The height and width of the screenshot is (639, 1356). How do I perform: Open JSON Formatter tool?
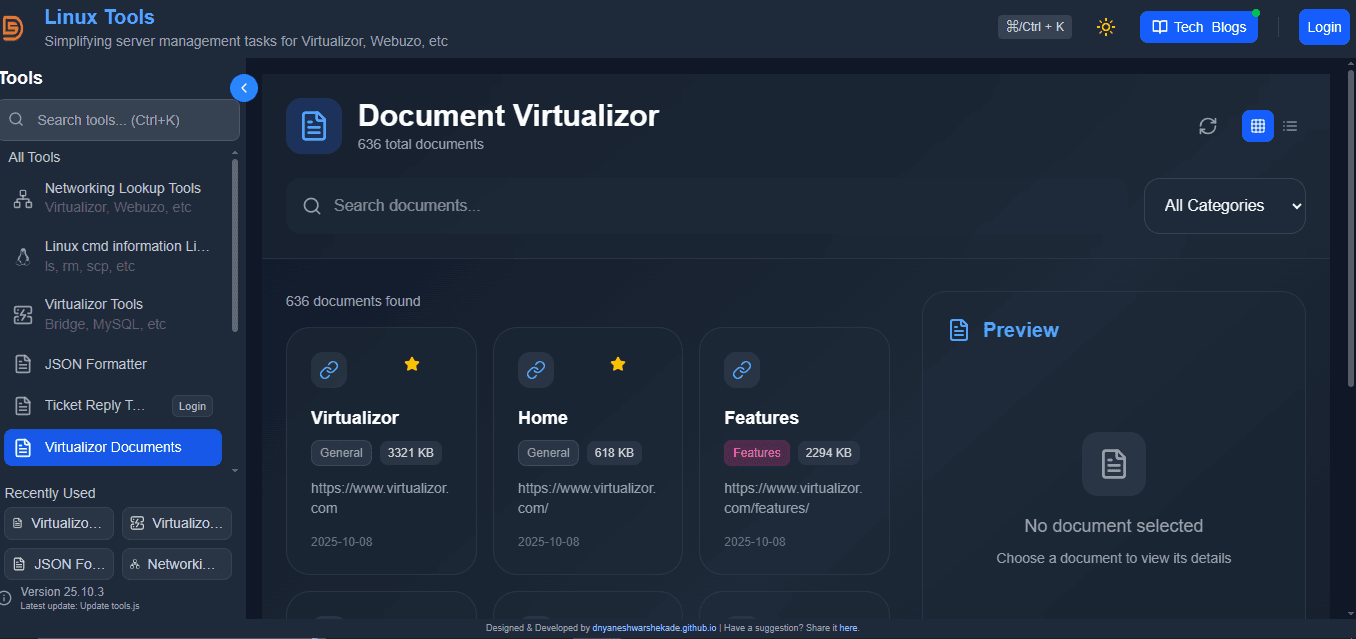click(x=113, y=364)
